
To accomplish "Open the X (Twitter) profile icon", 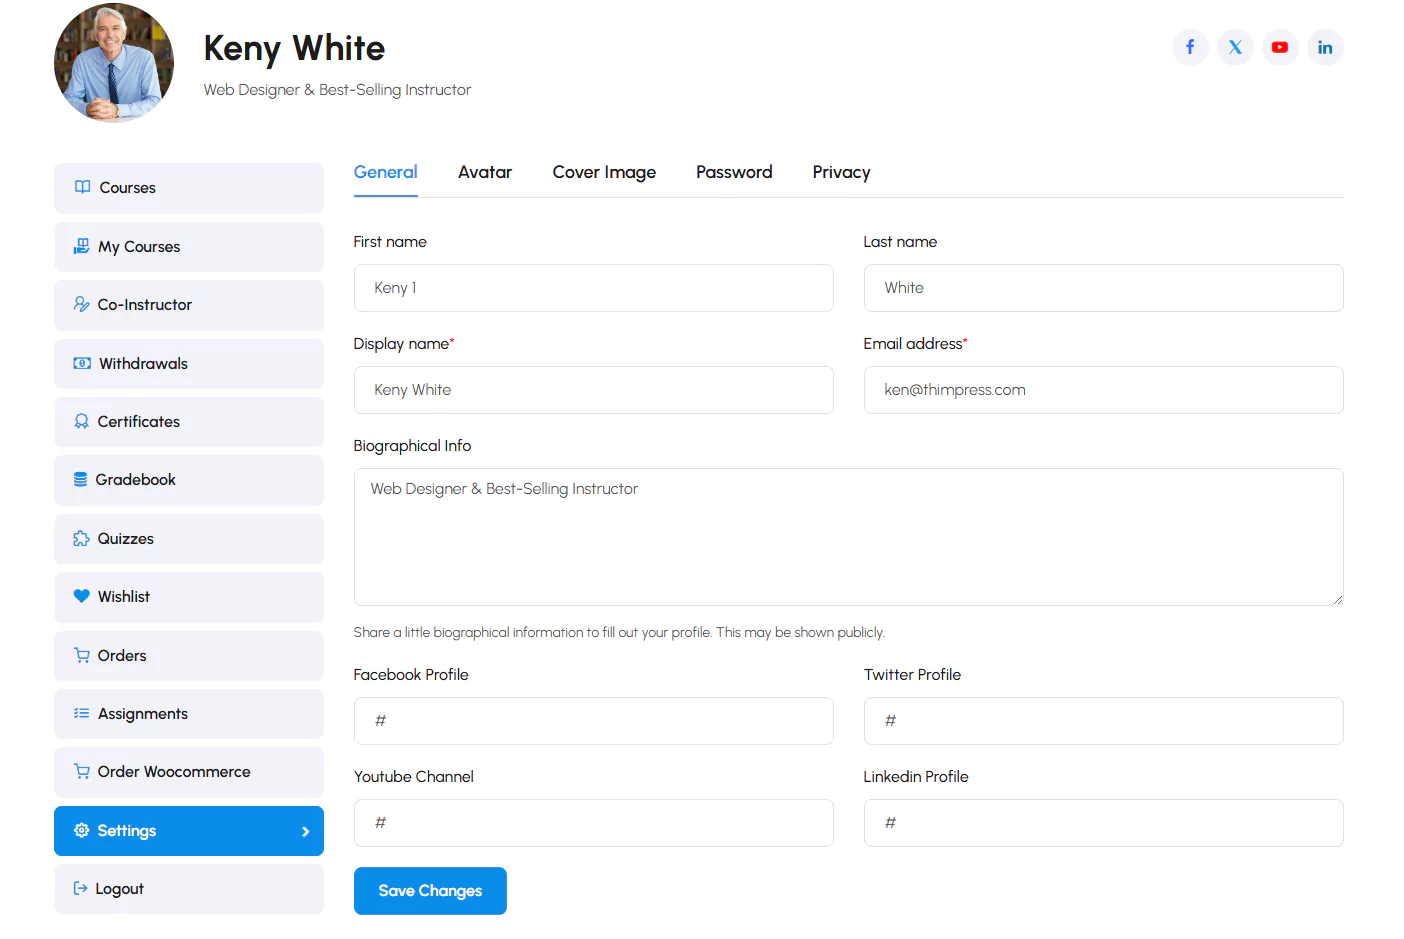I will click(1235, 47).
